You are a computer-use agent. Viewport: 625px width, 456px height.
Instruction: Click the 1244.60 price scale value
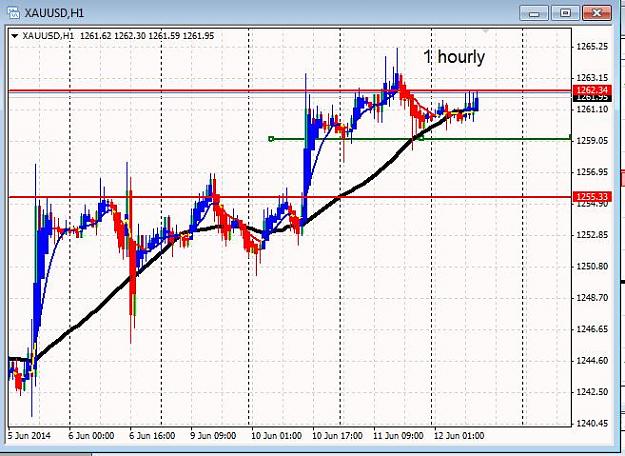pyautogui.click(x=592, y=361)
